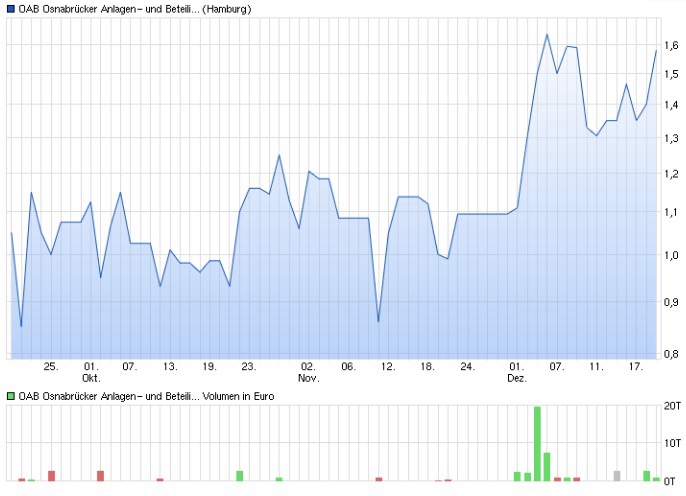The width and height of the screenshot is (686, 496).
Task: Click the '1,2' price axis label
Action: click(x=668, y=175)
